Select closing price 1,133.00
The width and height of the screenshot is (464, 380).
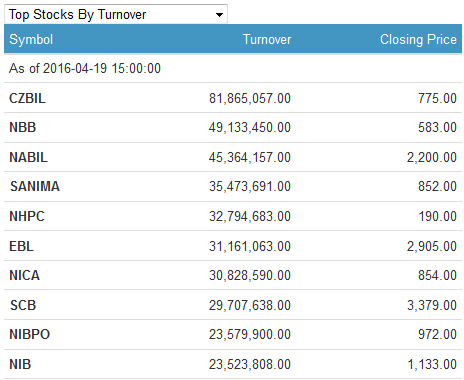click(x=432, y=364)
